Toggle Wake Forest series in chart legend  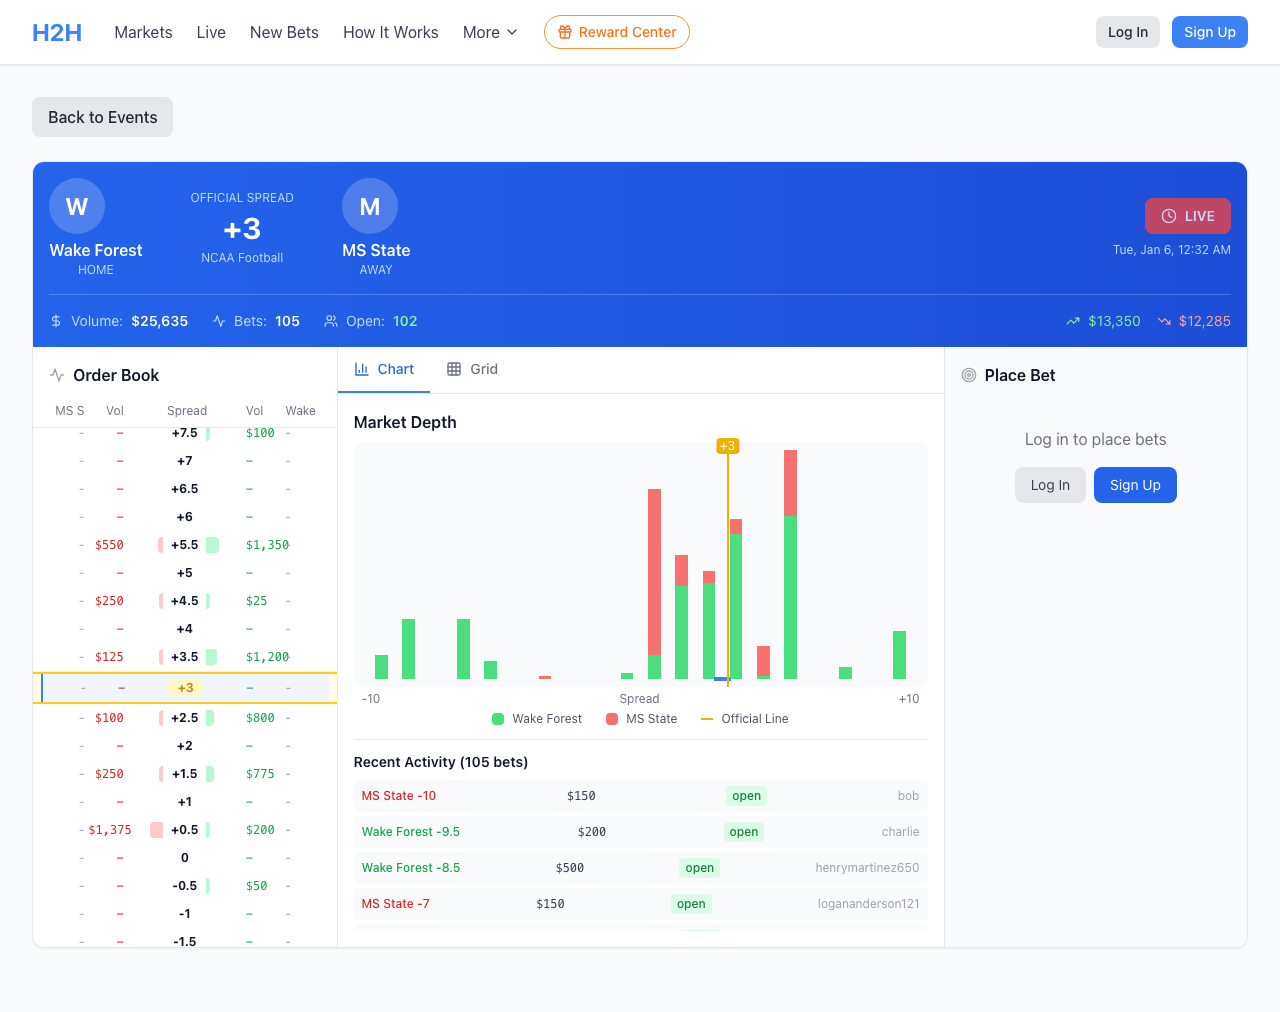[x=537, y=719]
